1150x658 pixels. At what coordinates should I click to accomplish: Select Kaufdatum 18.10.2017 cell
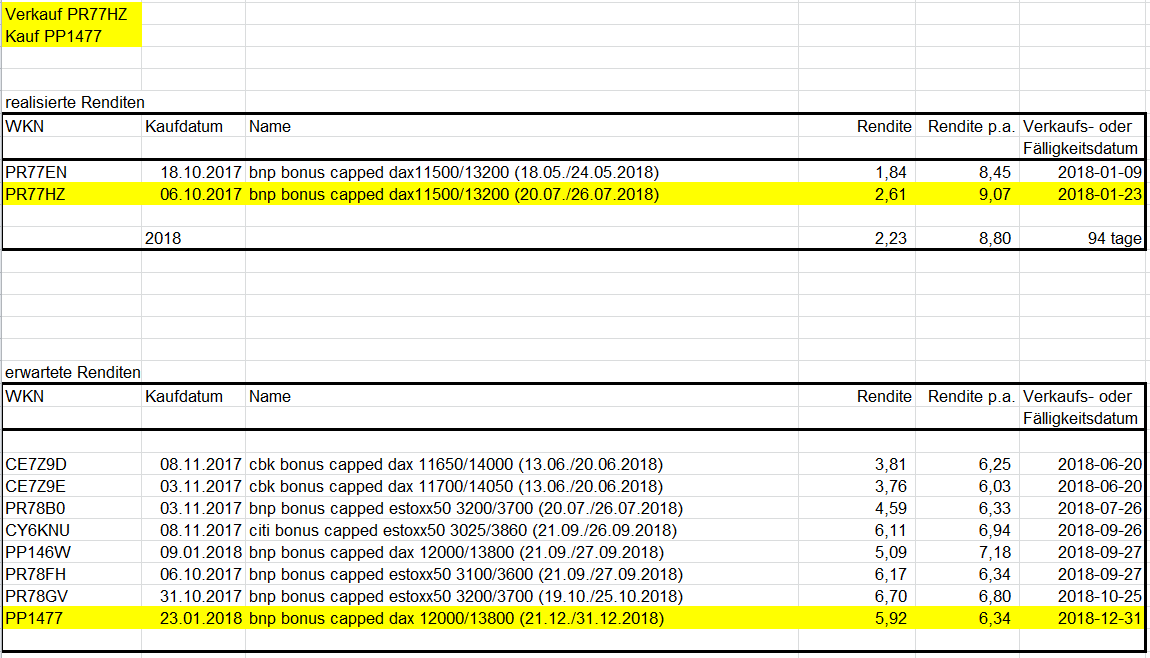194,172
